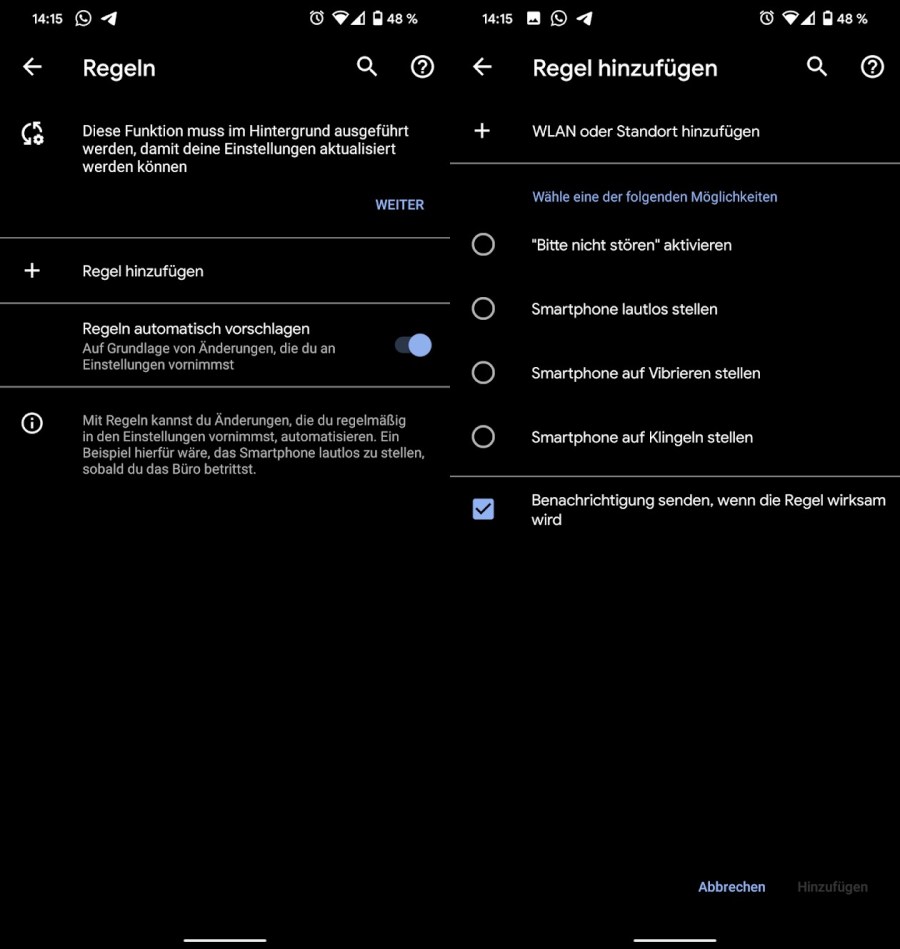Screen dimensions: 900x949
Task: Open help on Regel hinzufügen screen
Action: (872, 67)
